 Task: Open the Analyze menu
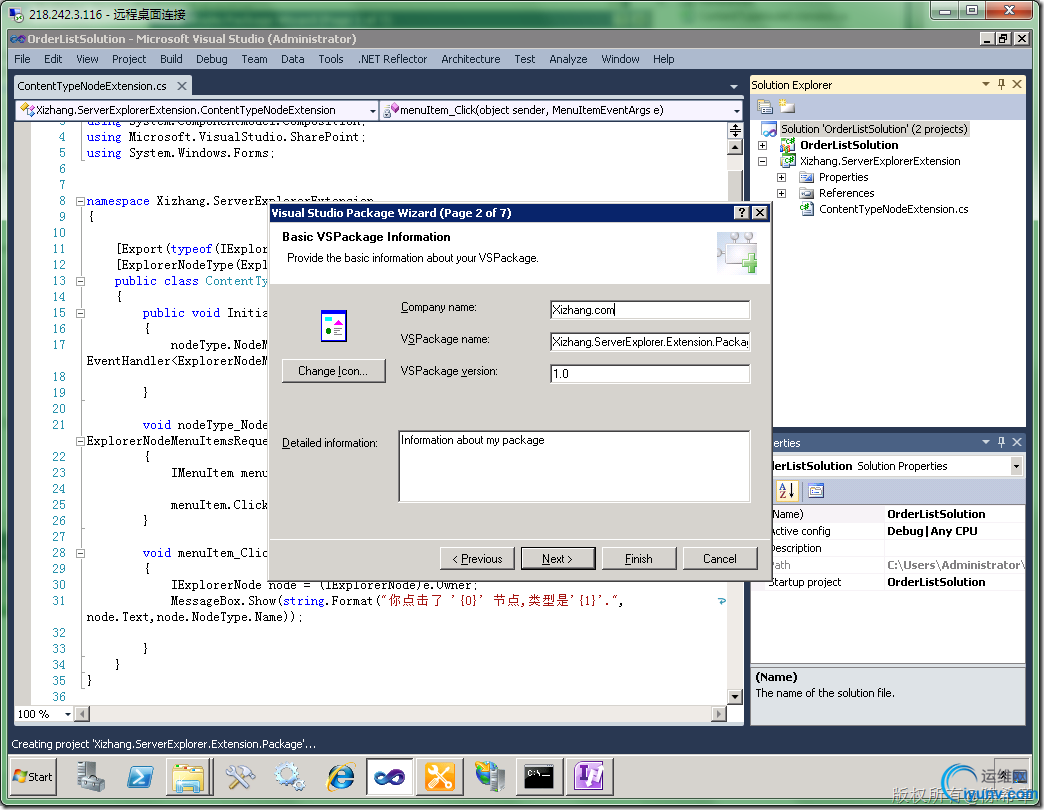coord(568,59)
